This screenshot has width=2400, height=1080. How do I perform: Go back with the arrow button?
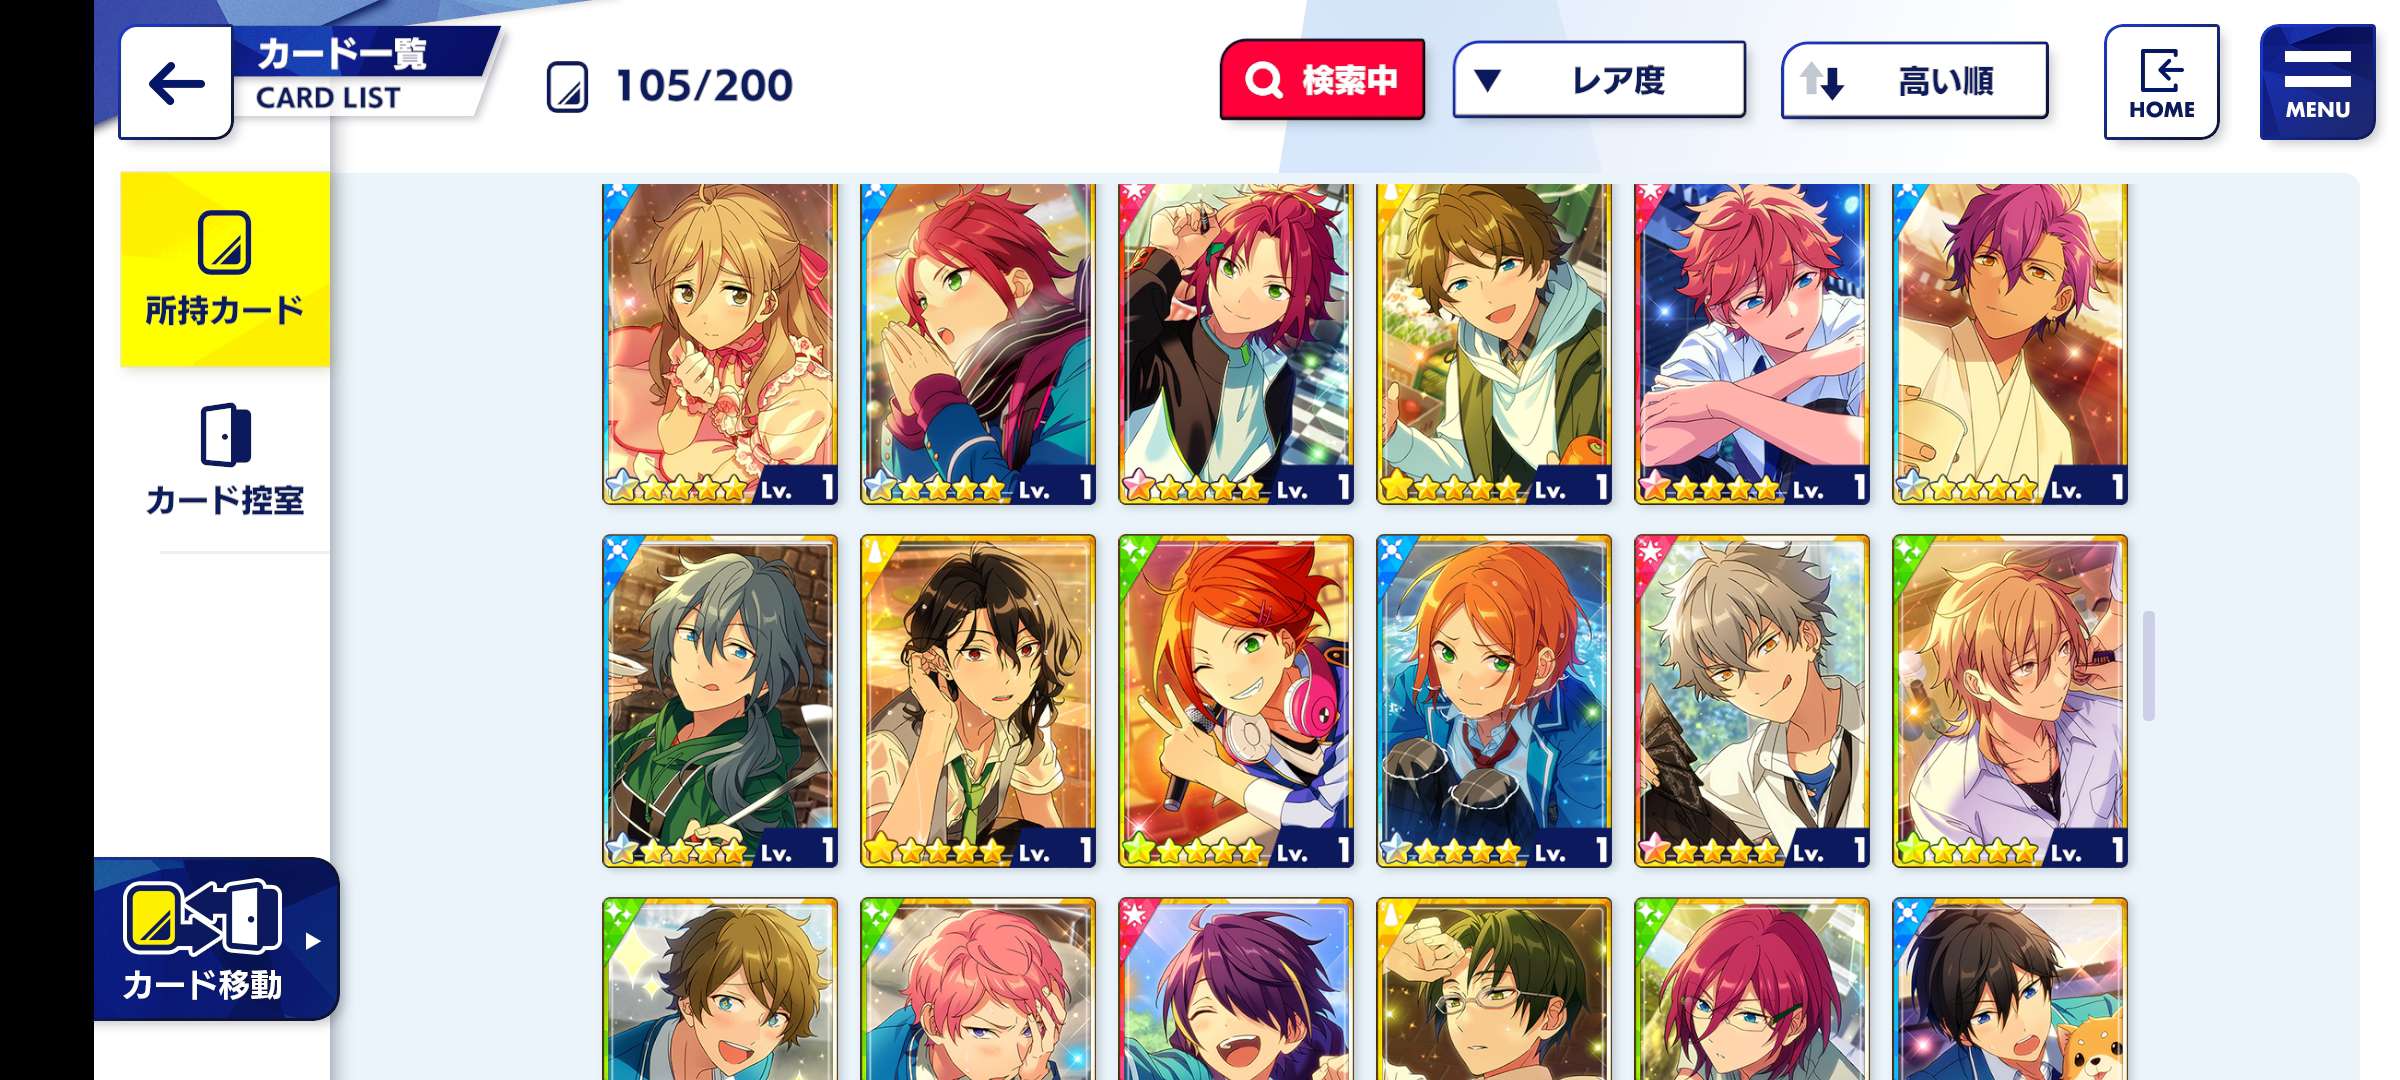[176, 83]
